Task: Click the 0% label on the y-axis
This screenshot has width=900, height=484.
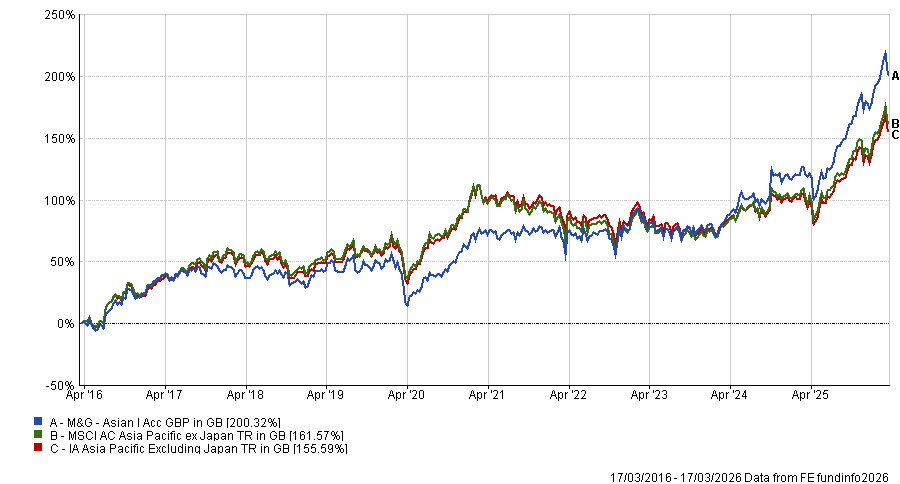Action: pos(66,323)
